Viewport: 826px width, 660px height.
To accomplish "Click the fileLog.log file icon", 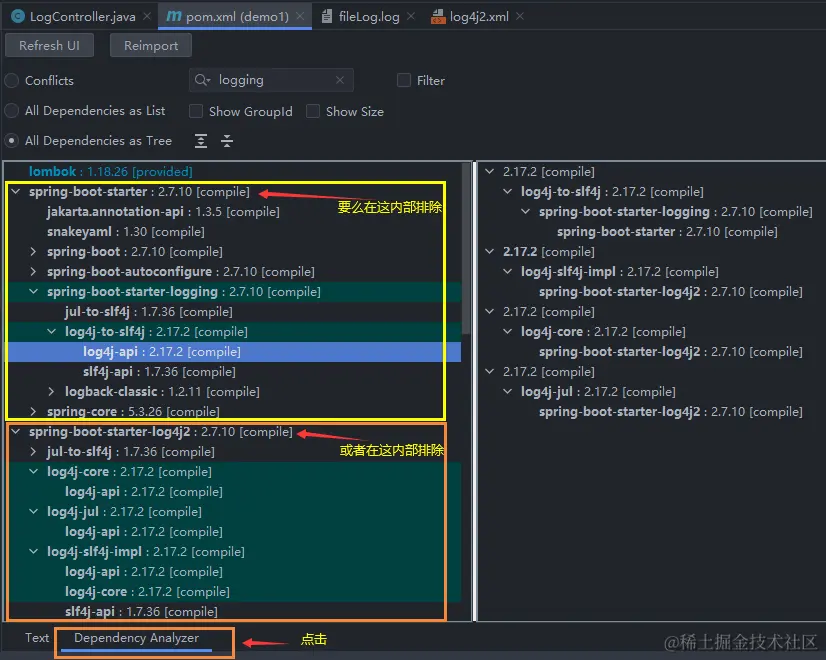I will point(327,16).
